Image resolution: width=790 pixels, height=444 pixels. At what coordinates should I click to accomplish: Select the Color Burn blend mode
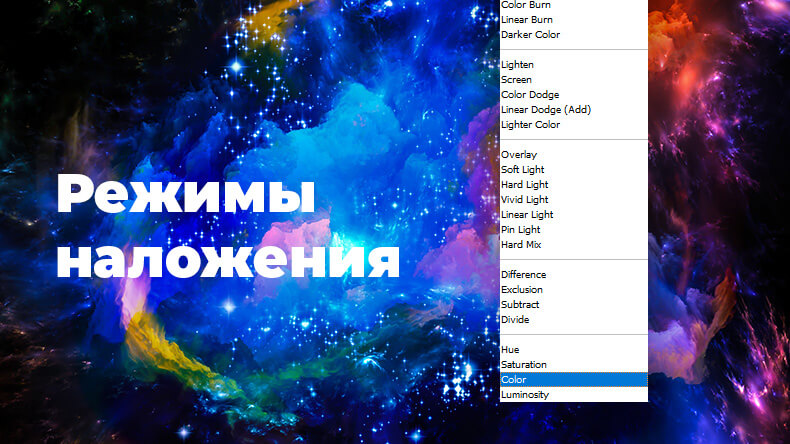click(x=573, y=5)
